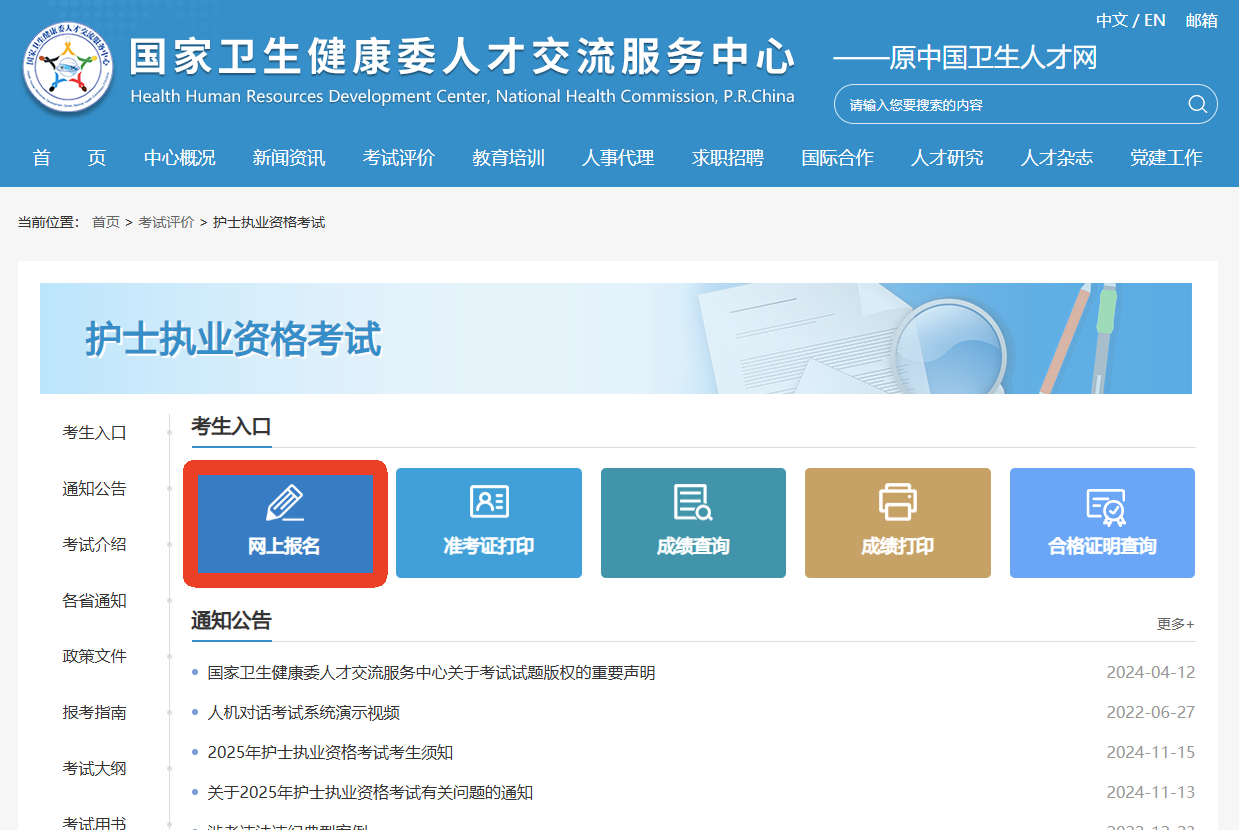This screenshot has width=1239, height=830.
Task: Open the 考试评价 navigation menu
Action: pyautogui.click(x=398, y=158)
